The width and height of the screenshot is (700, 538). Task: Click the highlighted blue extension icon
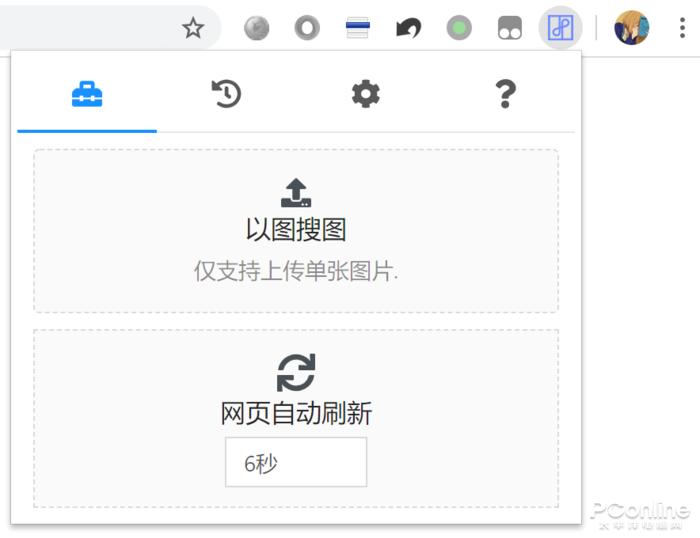pyautogui.click(x=560, y=28)
